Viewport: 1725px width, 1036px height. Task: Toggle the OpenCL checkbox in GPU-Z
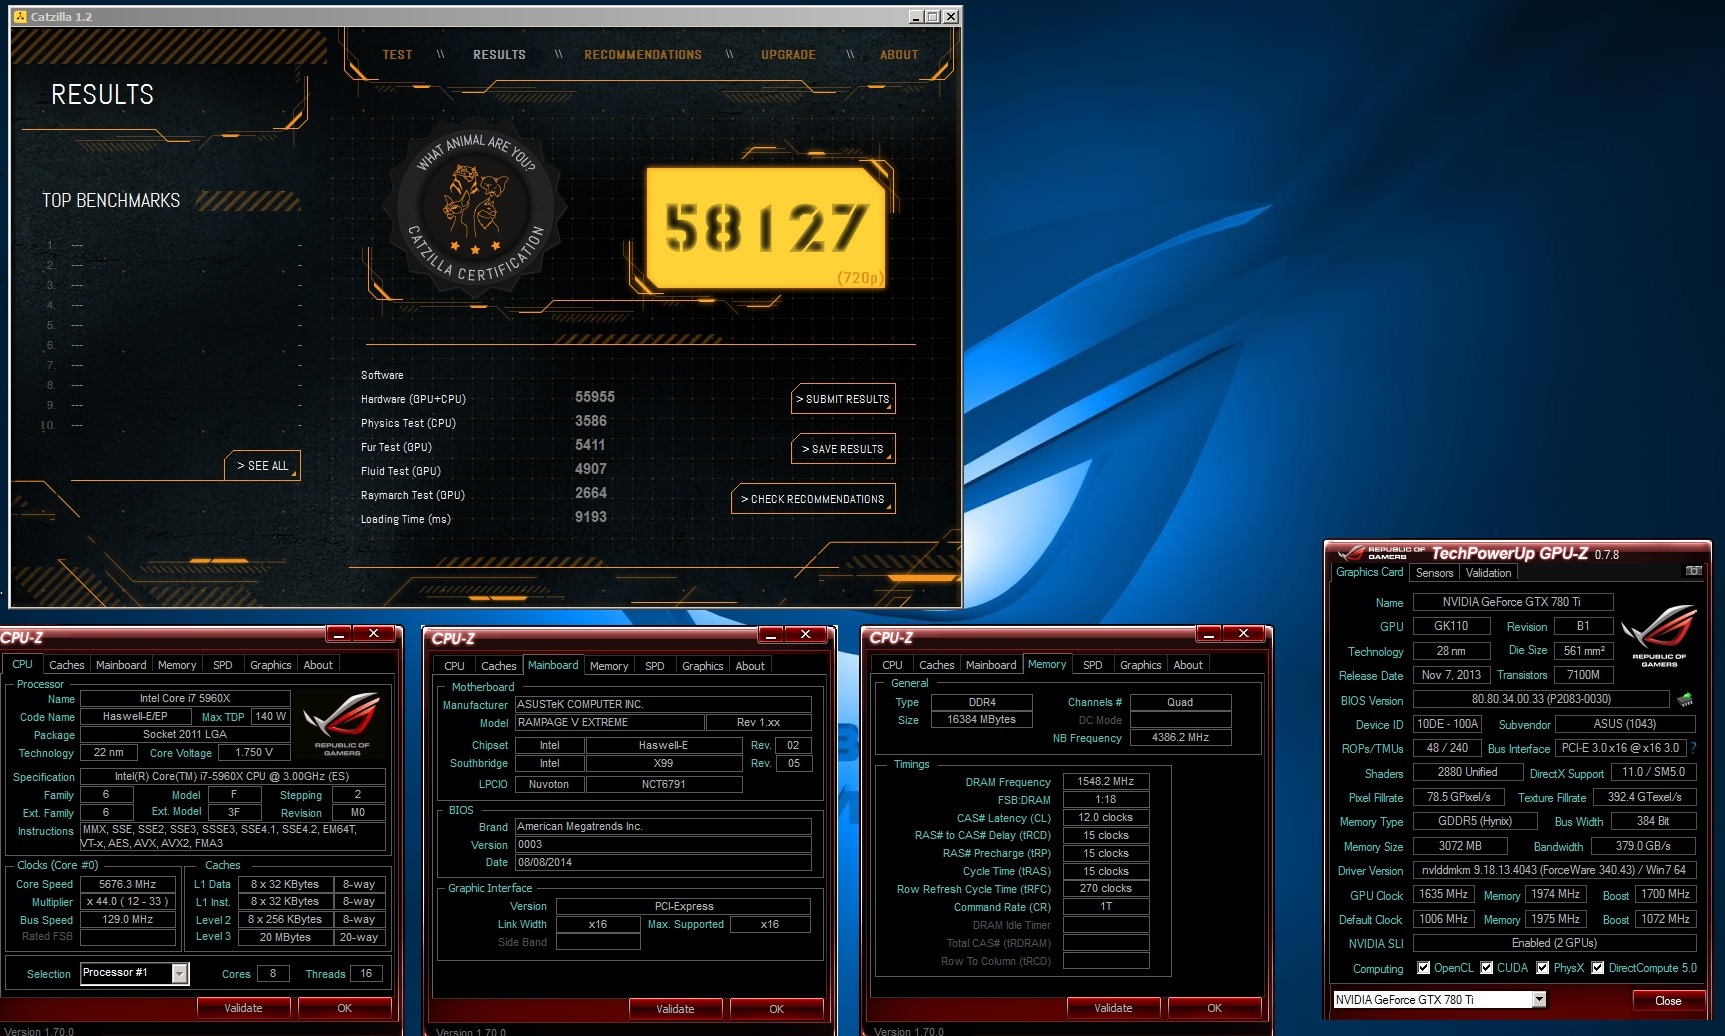click(x=1424, y=968)
